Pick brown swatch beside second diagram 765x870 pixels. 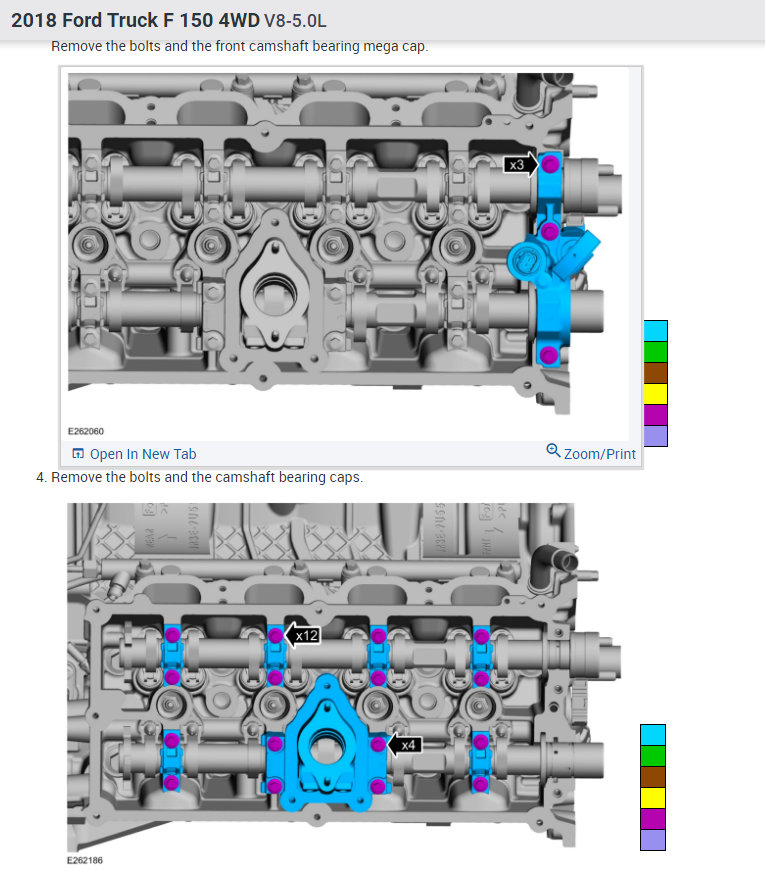[x=653, y=777]
